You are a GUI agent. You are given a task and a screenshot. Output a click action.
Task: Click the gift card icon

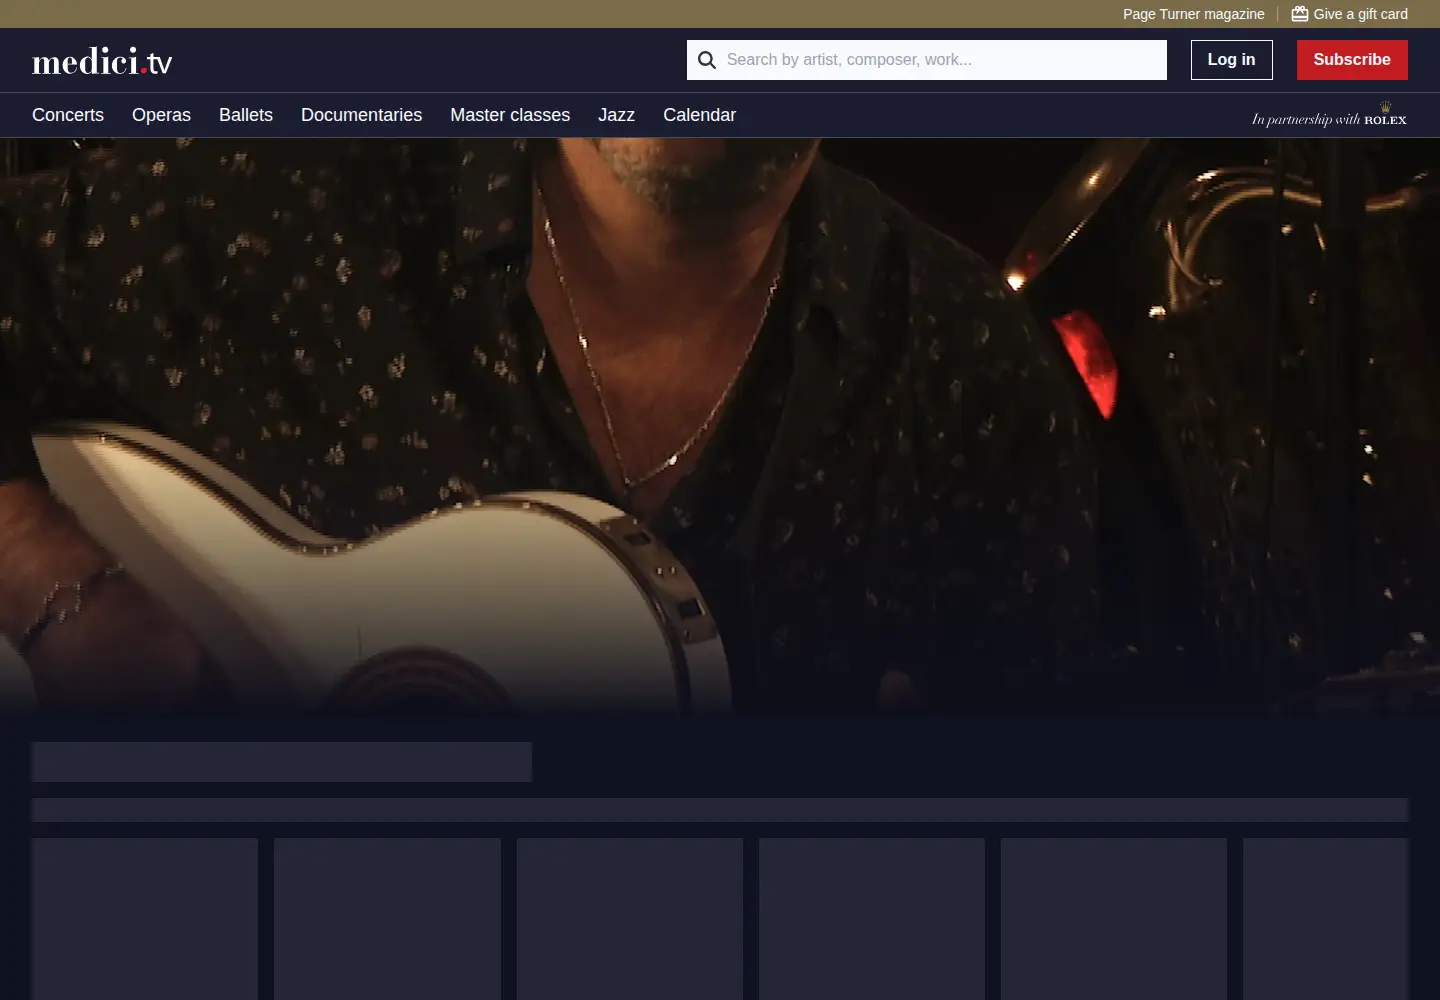click(1300, 14)
